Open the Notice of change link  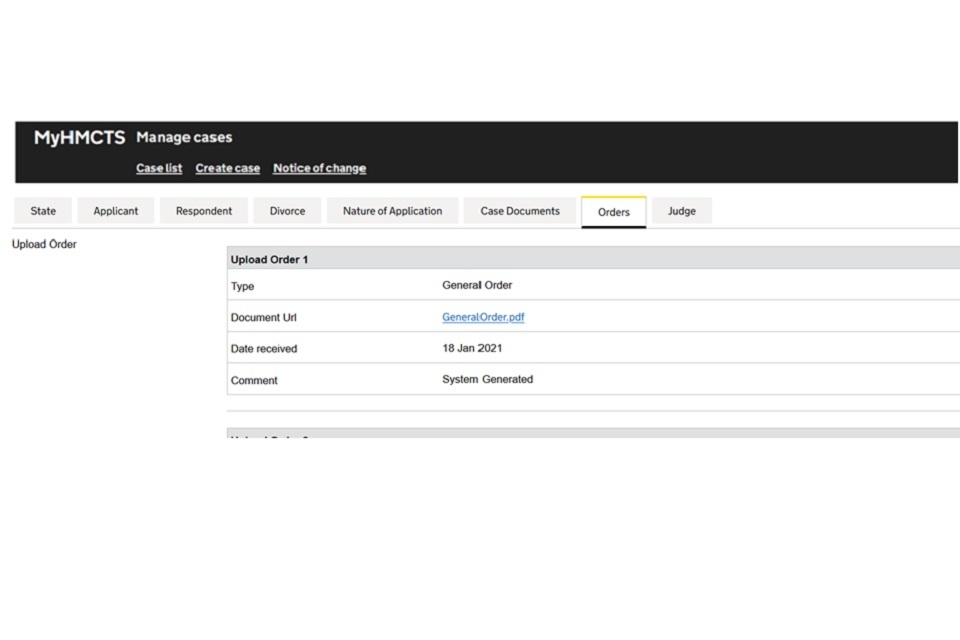coord(319,169)
